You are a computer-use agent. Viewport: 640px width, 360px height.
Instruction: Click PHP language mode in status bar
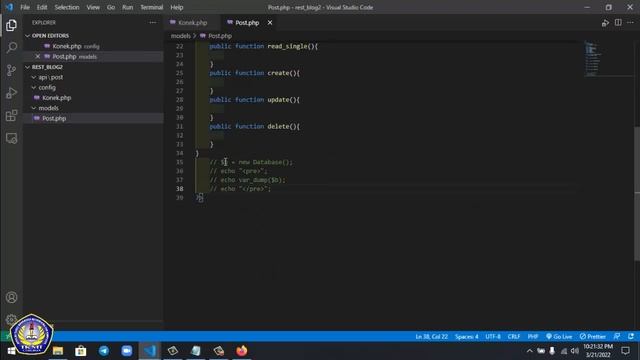point(533,336)
